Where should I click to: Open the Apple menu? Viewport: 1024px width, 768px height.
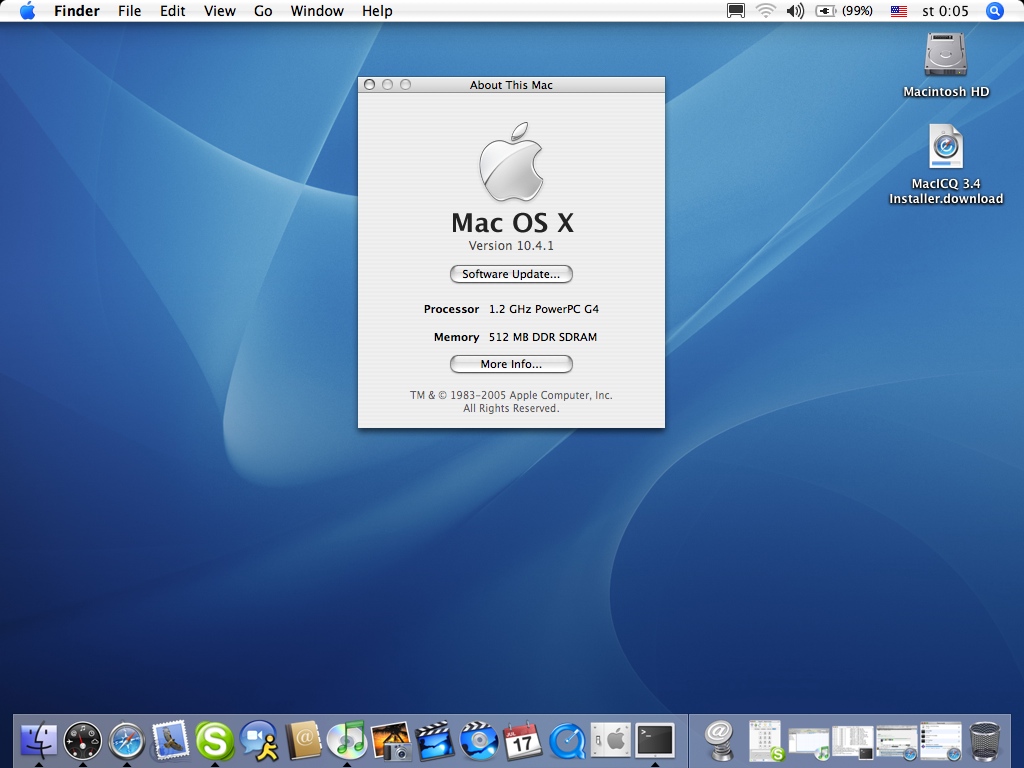pos(27,11)
